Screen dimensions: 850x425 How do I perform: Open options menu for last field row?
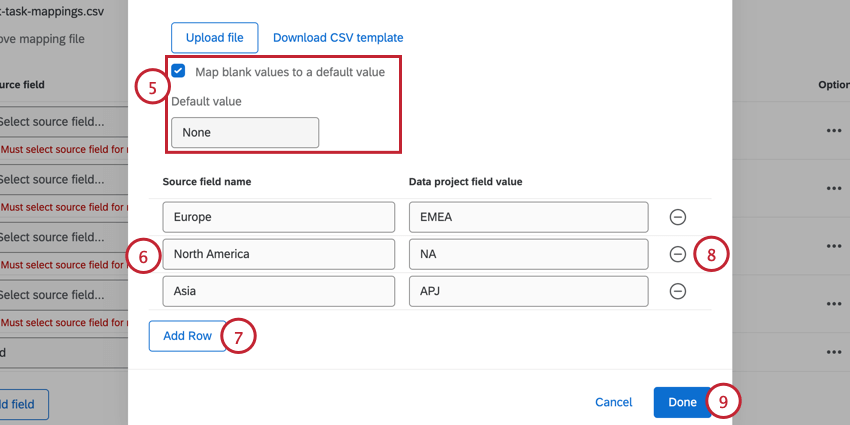click(833, 353)
